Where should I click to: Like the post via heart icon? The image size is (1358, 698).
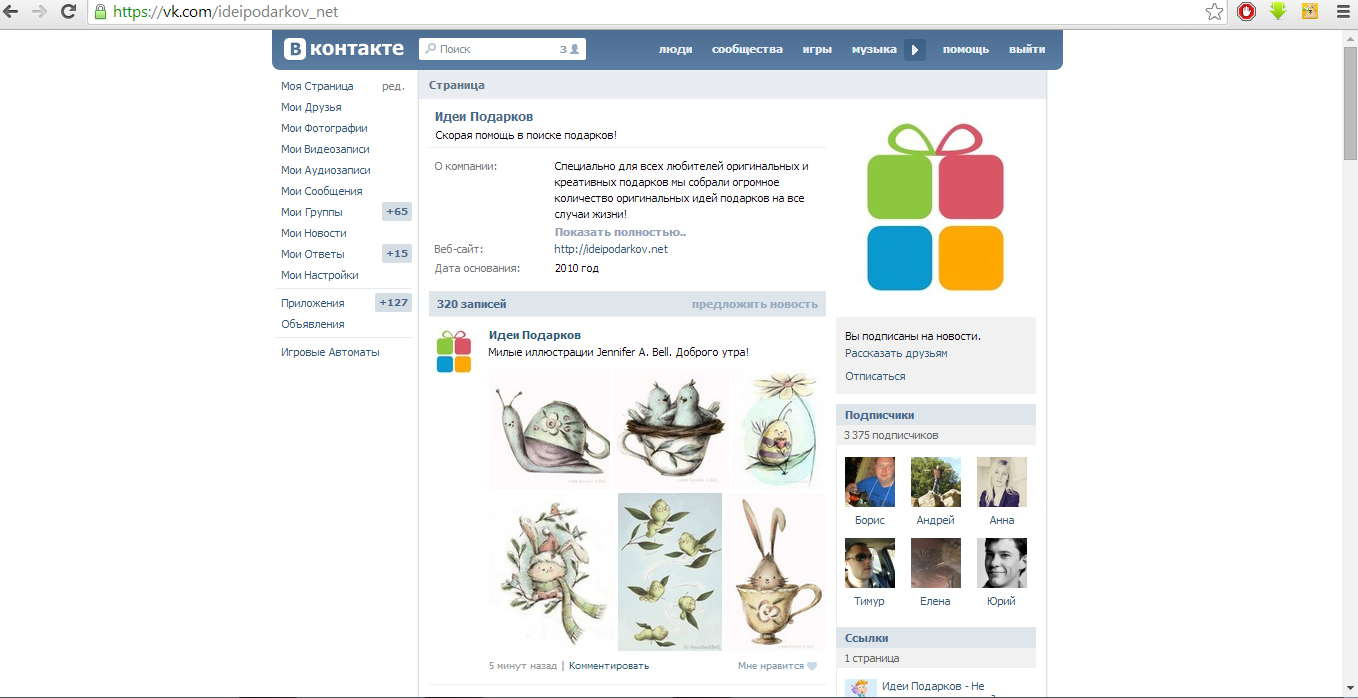tap(812, 666)
